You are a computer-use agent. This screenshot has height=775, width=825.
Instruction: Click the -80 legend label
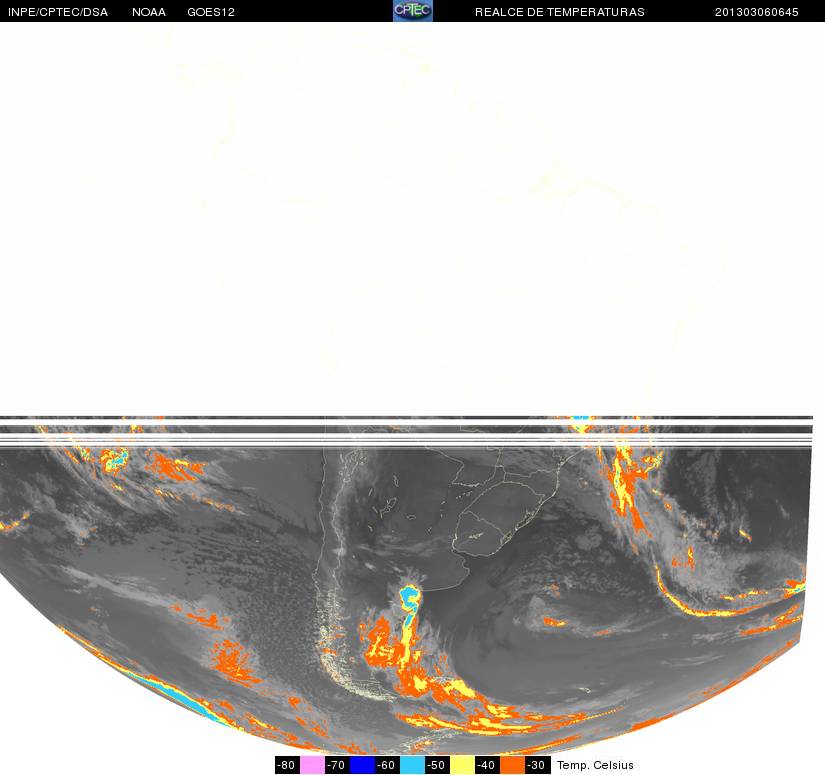(x=287, y=765)
